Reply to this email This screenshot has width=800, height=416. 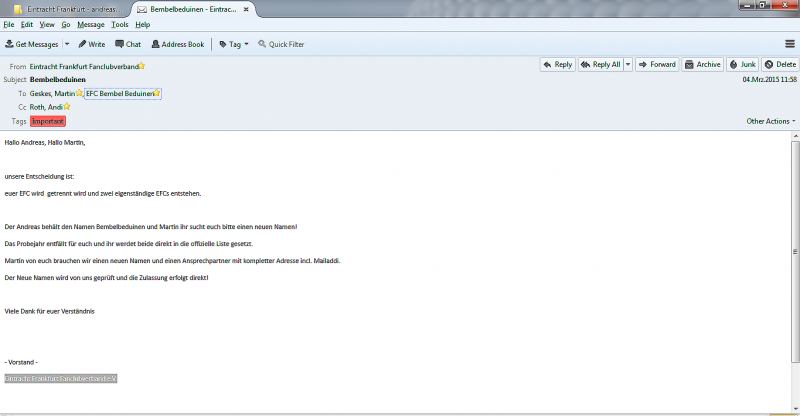[558, 64]
